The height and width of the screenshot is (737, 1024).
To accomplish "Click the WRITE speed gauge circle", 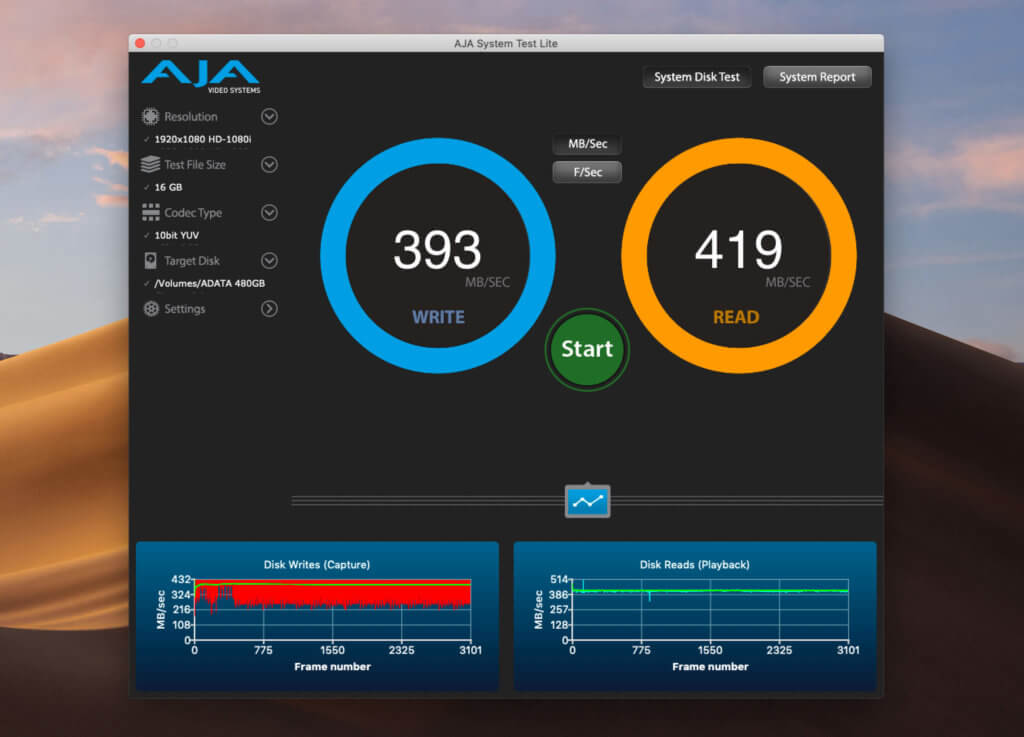I will 437,252.
